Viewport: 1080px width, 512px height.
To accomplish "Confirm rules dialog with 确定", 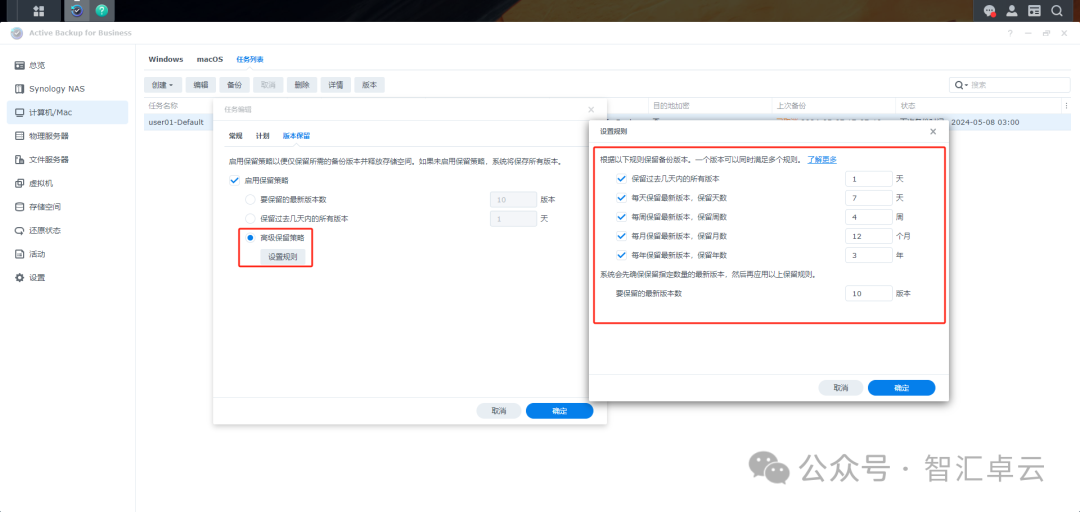I will [902, 387].
